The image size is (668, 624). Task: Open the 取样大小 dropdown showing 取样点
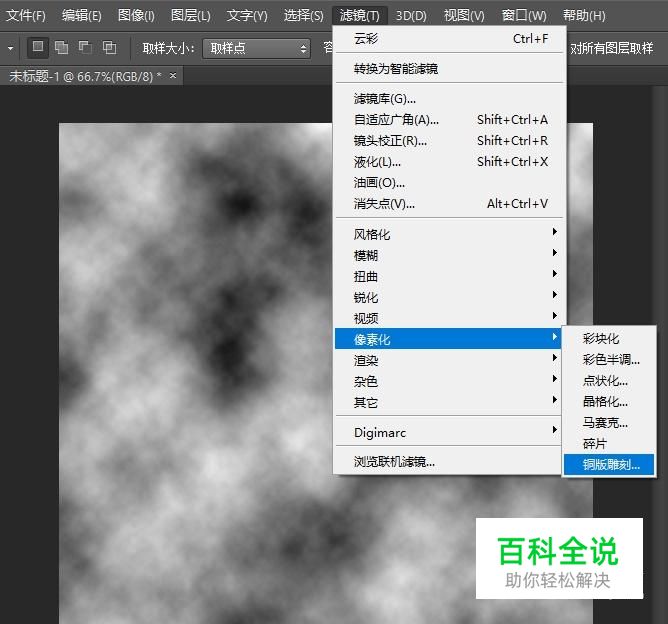[x=256, y=48]
